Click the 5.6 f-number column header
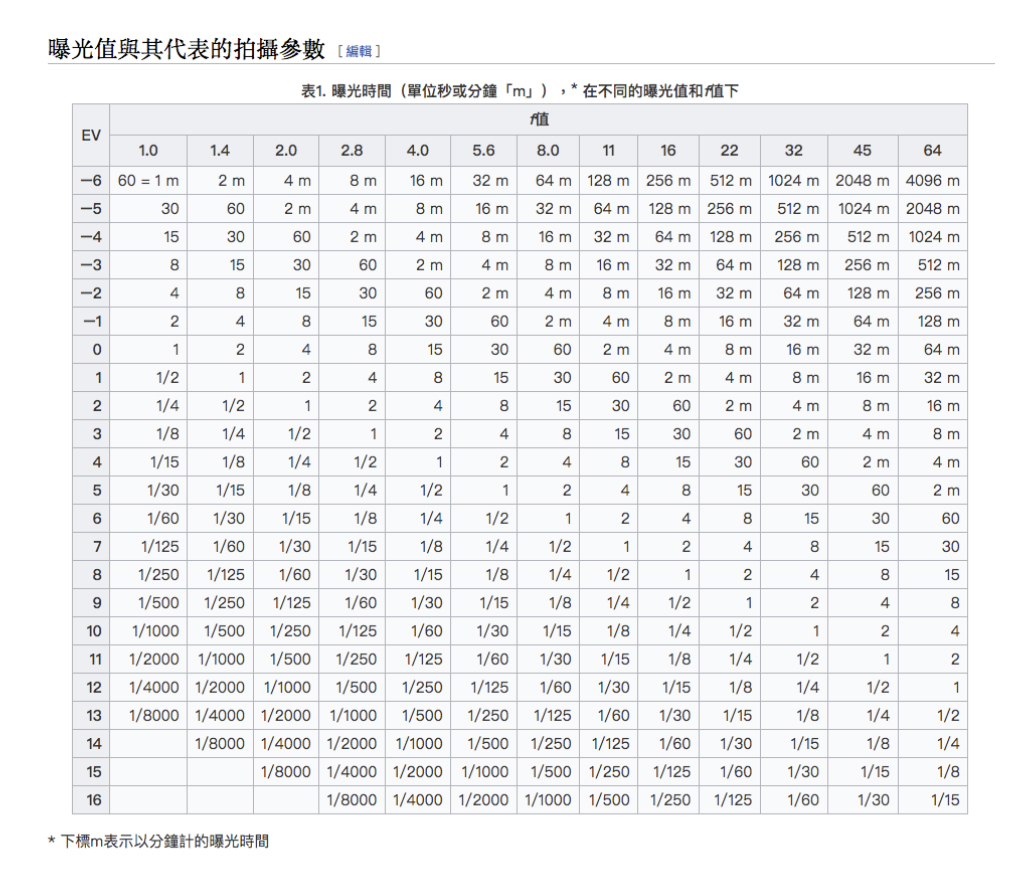The width and height of the screenshot is (1026, 871). tap(484, 151)
